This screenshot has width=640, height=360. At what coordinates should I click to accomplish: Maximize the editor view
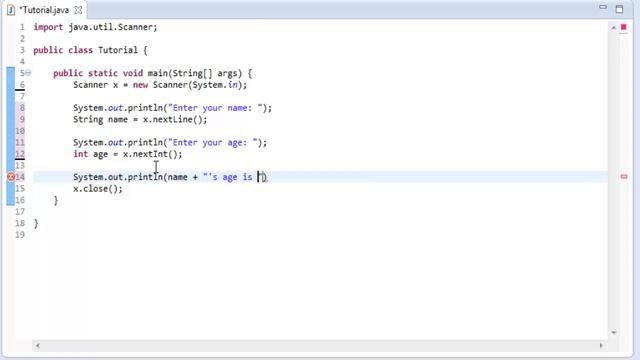(x=619, y=9)
